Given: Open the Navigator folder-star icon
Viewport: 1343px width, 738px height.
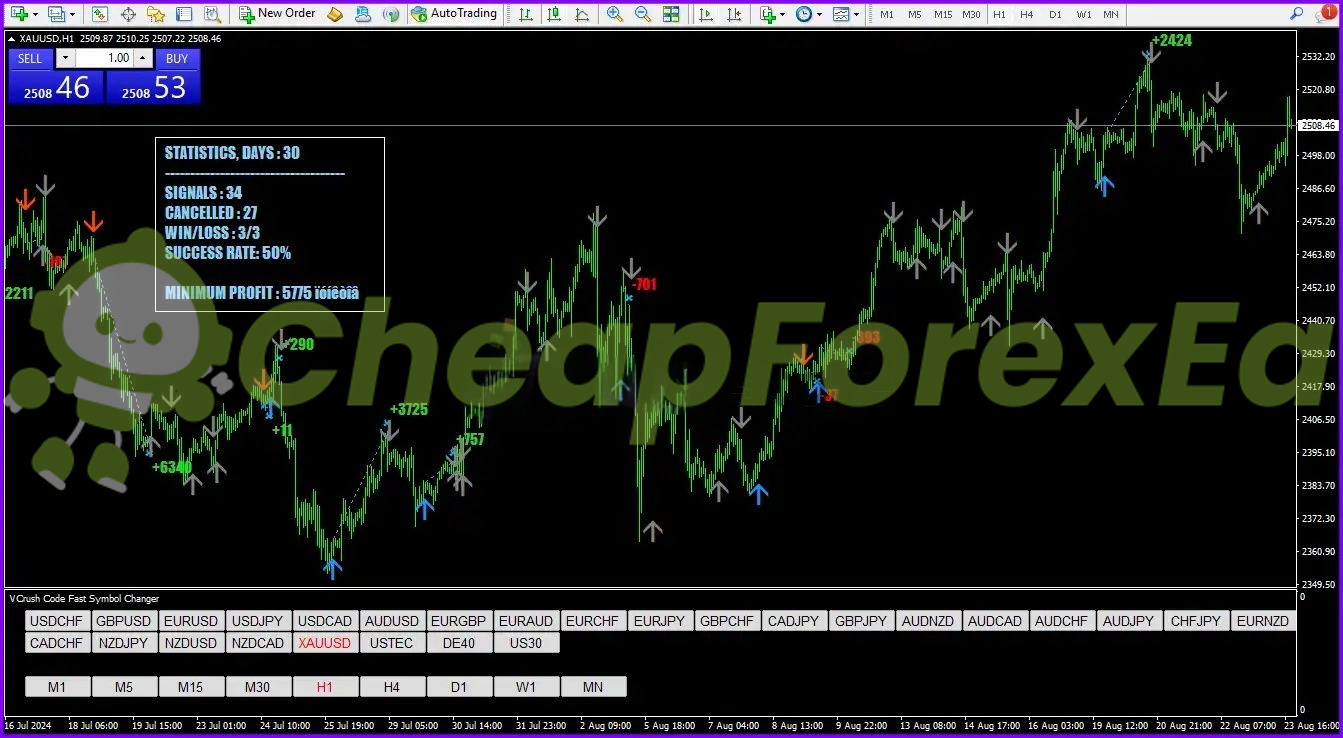Looking at the screenshot, I should pyautogui.click(x=156, y=14).
